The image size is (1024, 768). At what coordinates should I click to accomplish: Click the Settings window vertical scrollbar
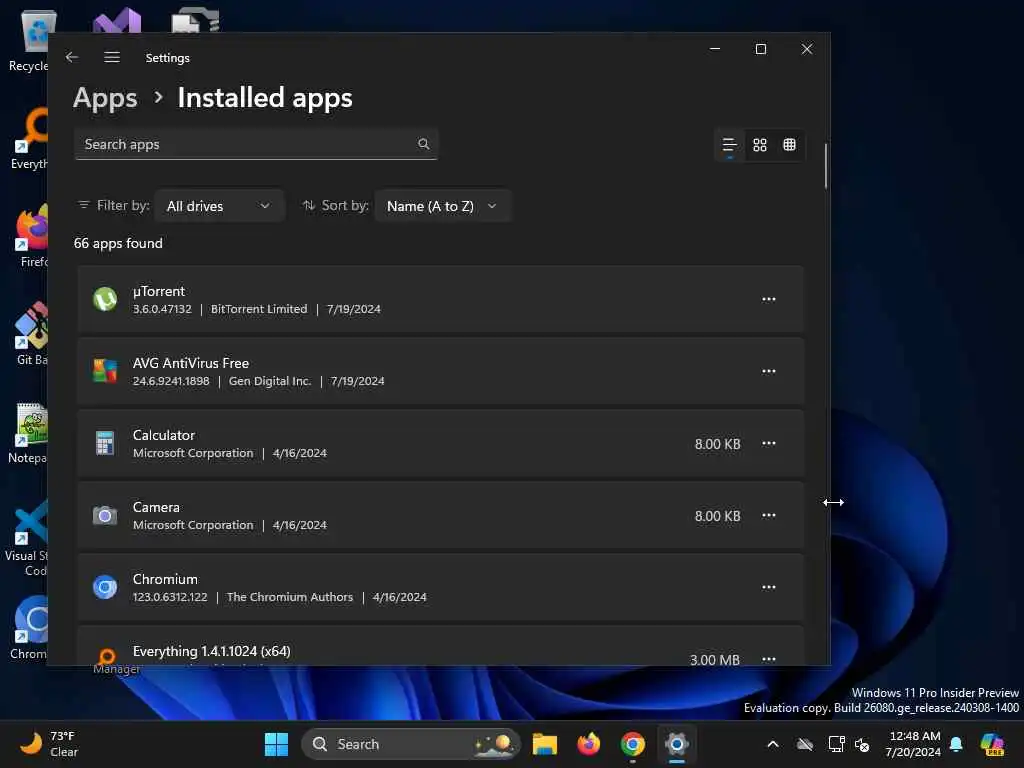point(825,167)
